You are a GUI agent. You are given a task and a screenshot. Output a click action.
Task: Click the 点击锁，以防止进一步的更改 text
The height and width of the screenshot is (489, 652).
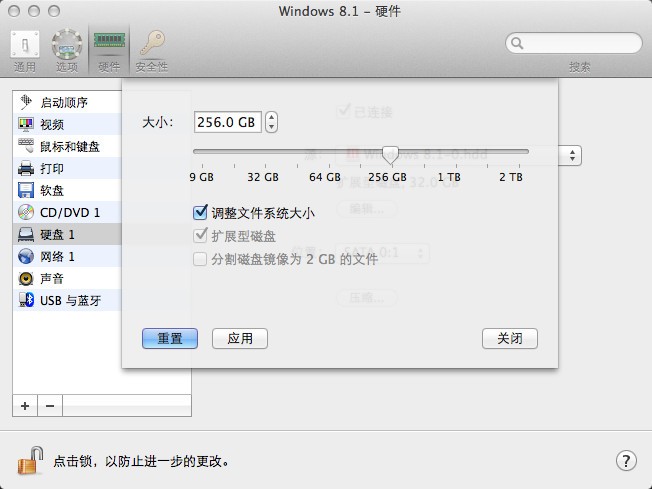[x=141, y=461]
